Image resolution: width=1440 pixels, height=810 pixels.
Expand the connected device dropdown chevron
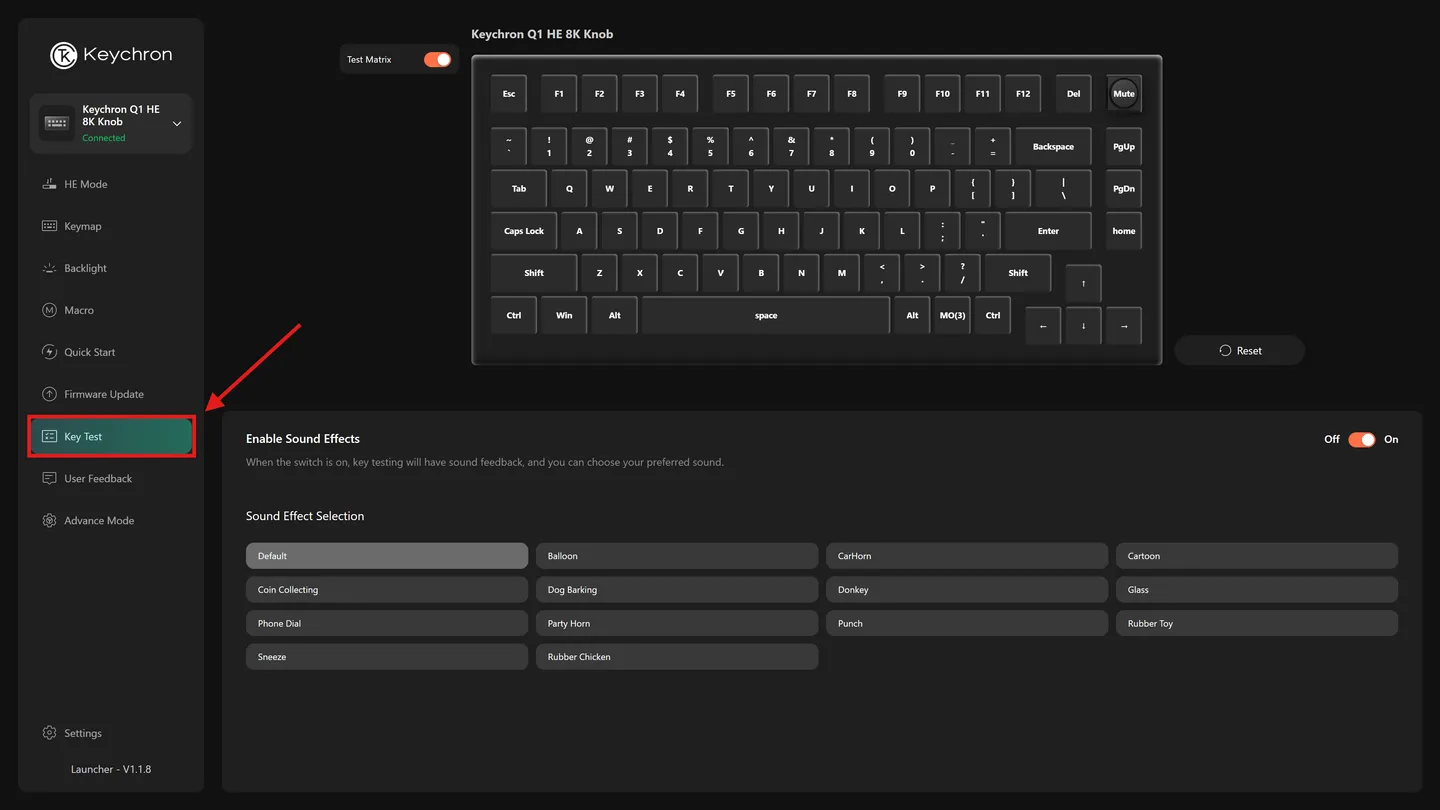177,124
